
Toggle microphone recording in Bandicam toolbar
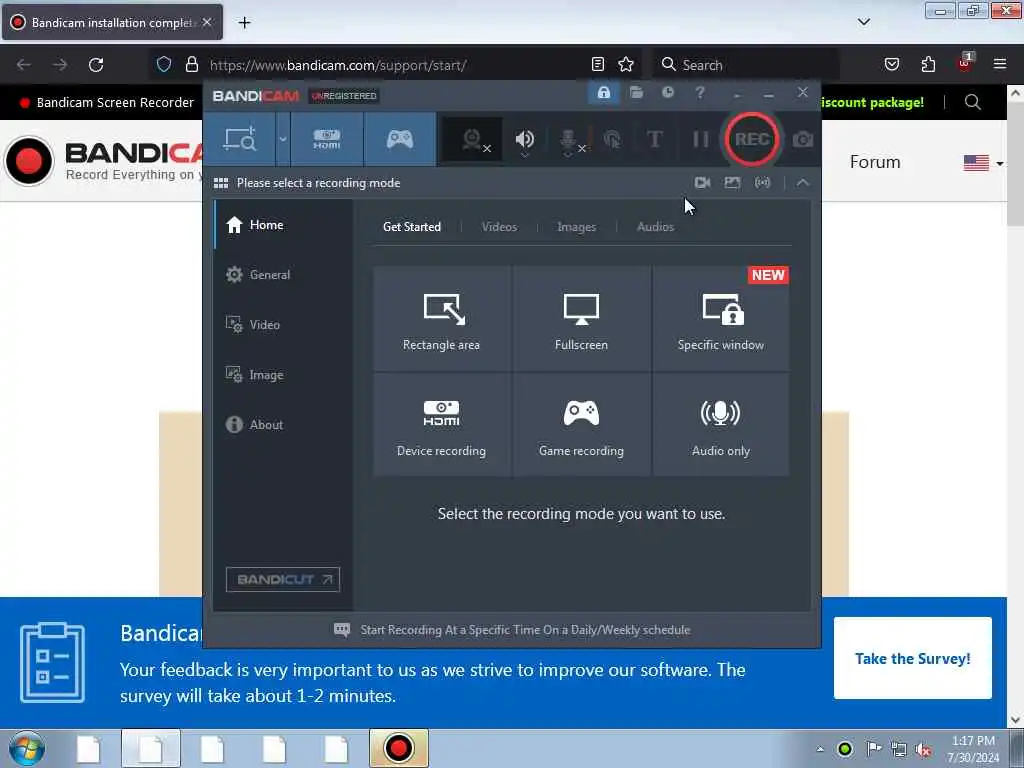569,140
